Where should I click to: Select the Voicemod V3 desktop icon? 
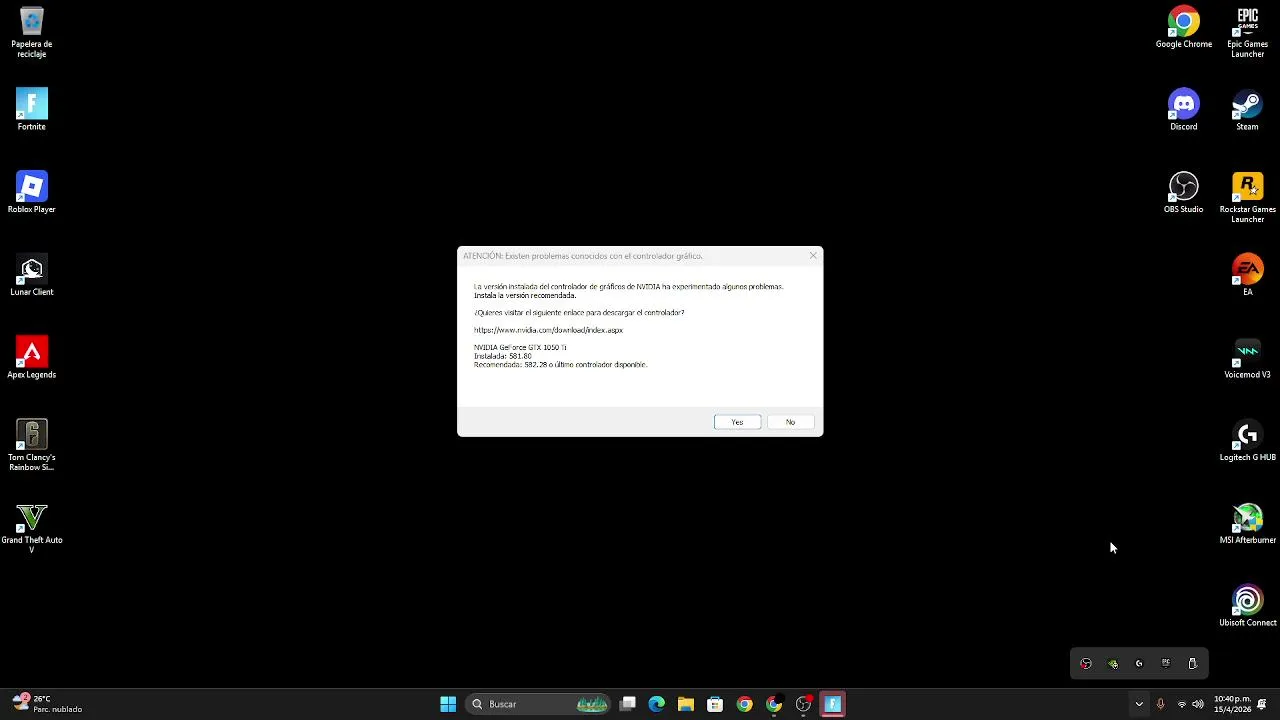1248,358
